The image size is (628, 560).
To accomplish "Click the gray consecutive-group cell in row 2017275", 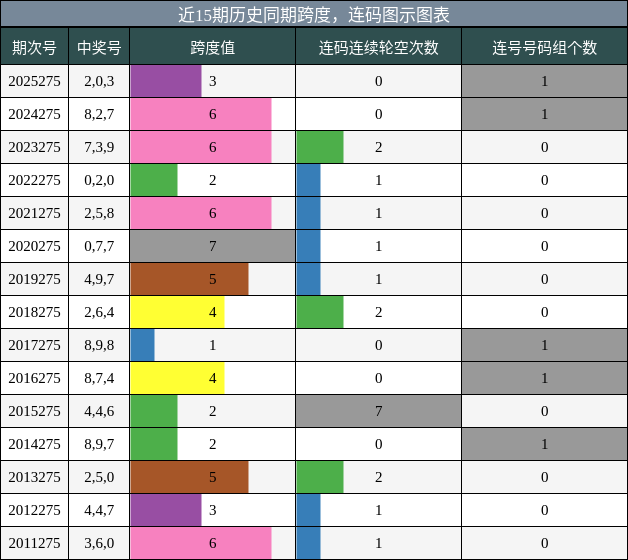I will point(545,345).
